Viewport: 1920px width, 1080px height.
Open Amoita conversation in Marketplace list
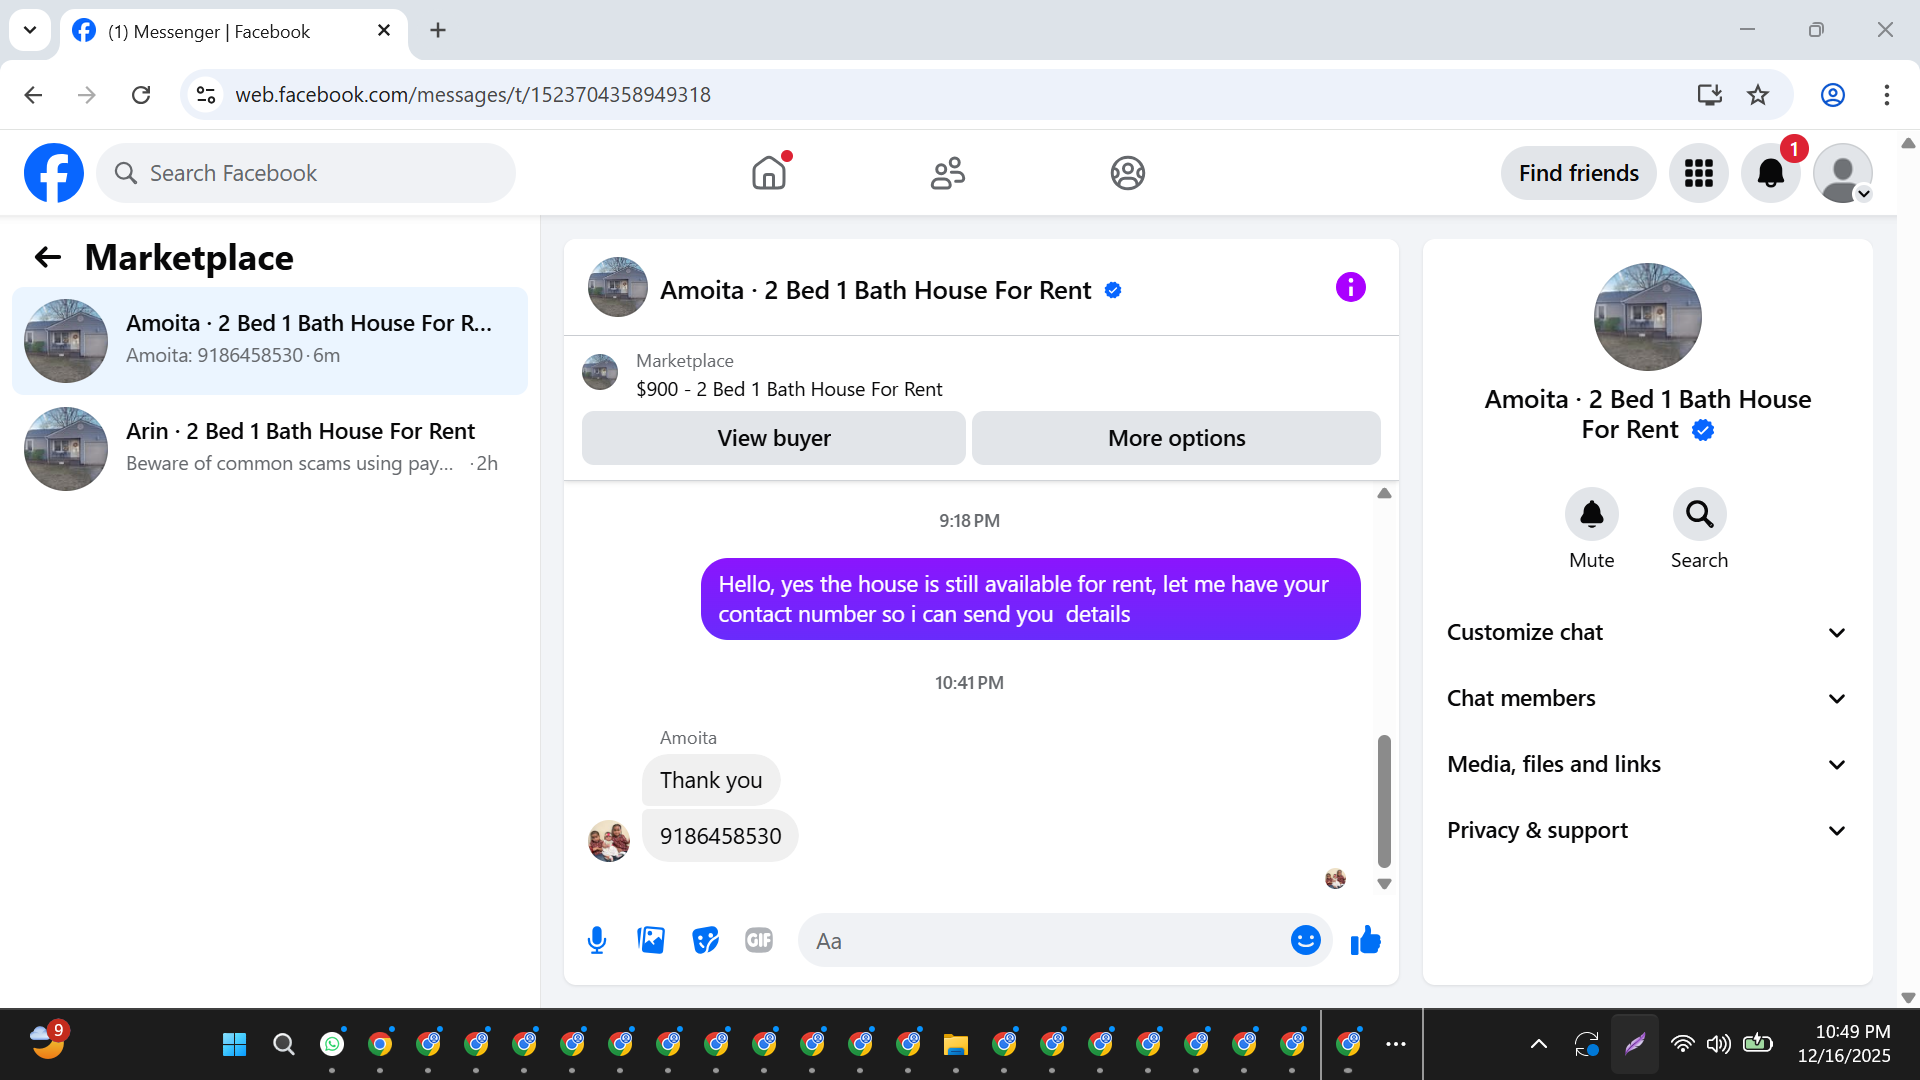270,340
